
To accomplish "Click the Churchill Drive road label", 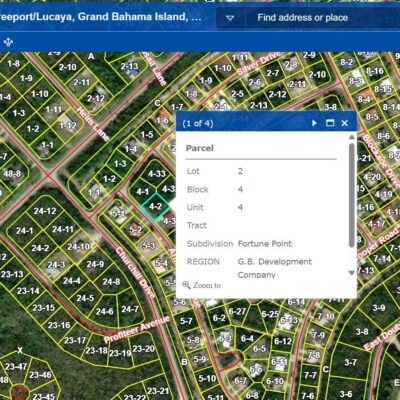I will [136, 272].
